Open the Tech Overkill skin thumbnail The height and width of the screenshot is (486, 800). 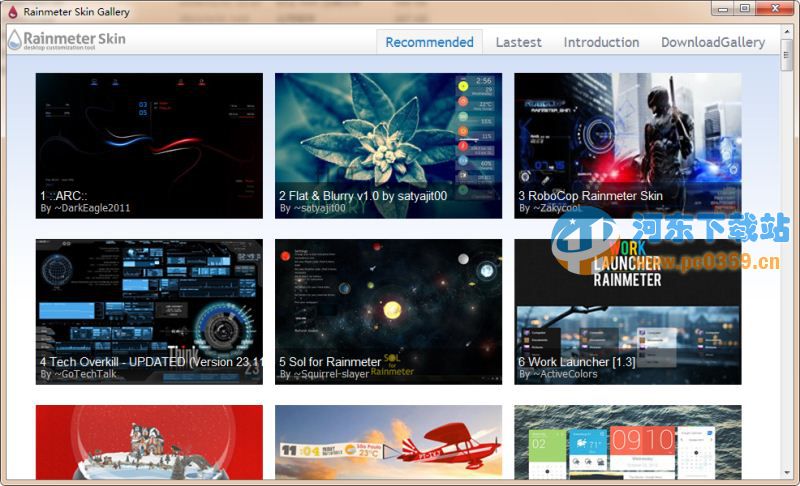click(x=149, y=312)
